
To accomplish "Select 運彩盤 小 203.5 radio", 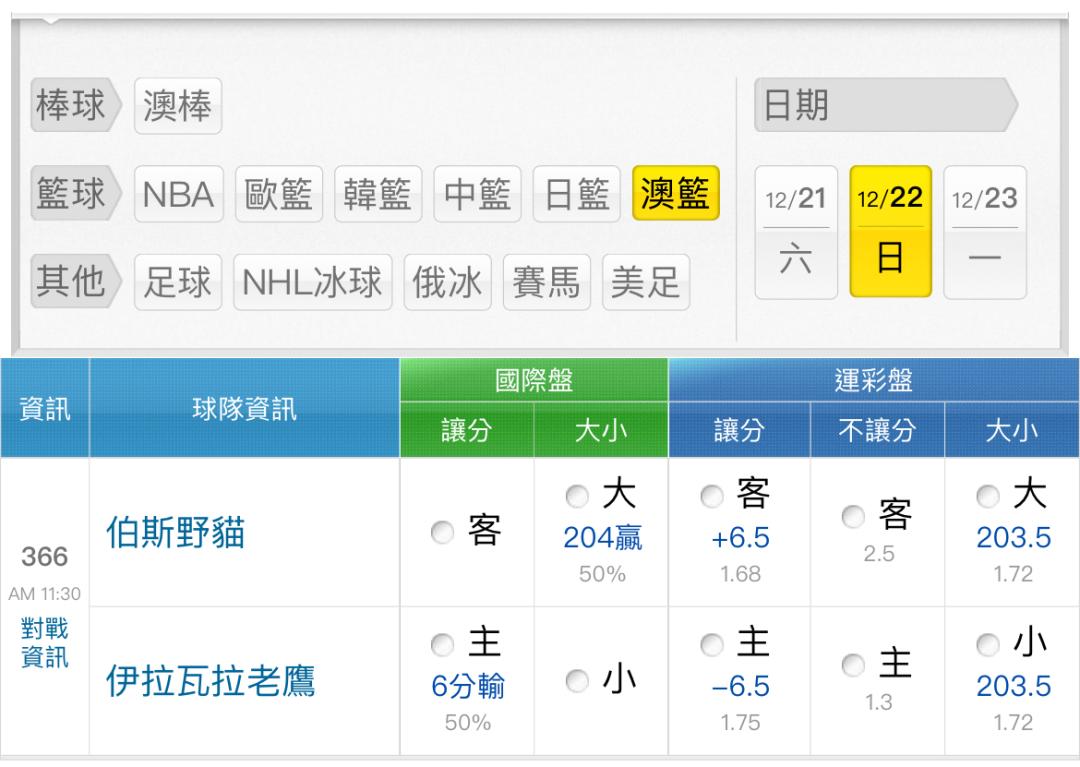I will point(988,644).
